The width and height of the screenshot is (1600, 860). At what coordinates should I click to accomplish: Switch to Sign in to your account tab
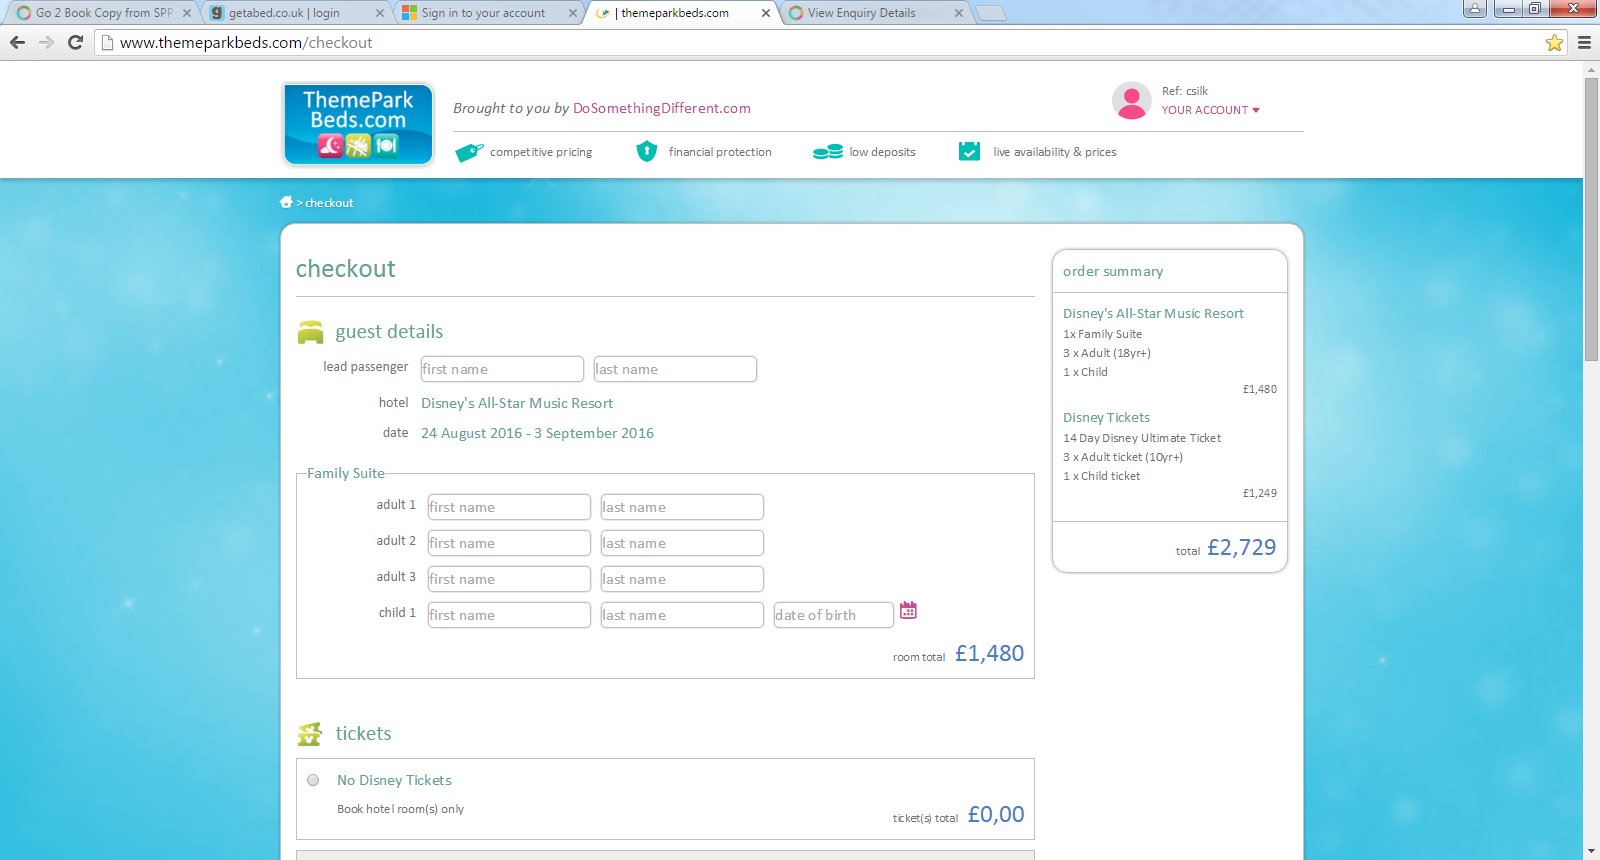[x=489, y=13]
